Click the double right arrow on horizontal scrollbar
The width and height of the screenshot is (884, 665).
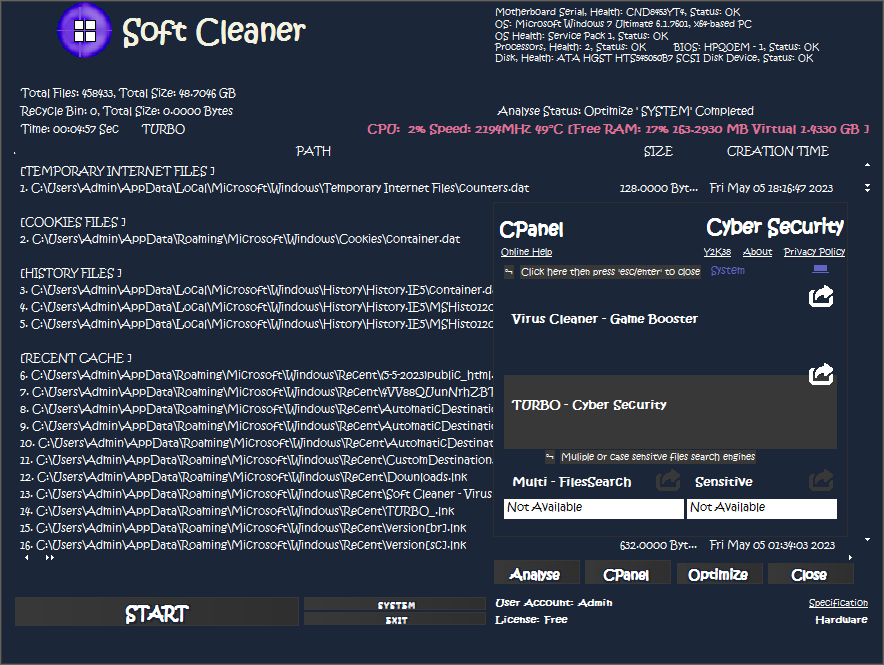pos(50,557)
